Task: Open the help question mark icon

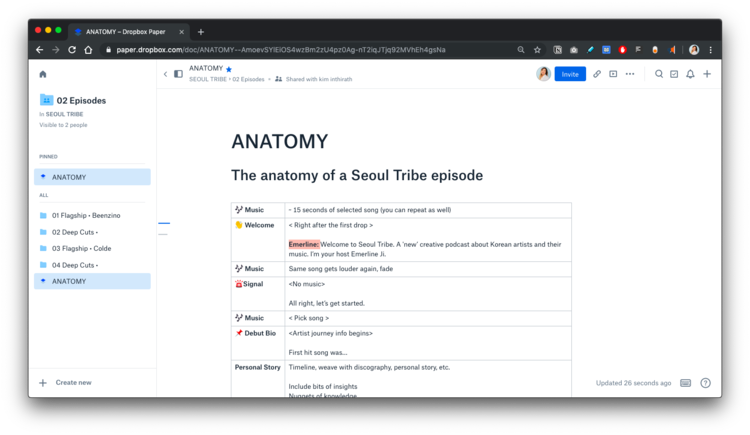Action: (x=705, y=383)
